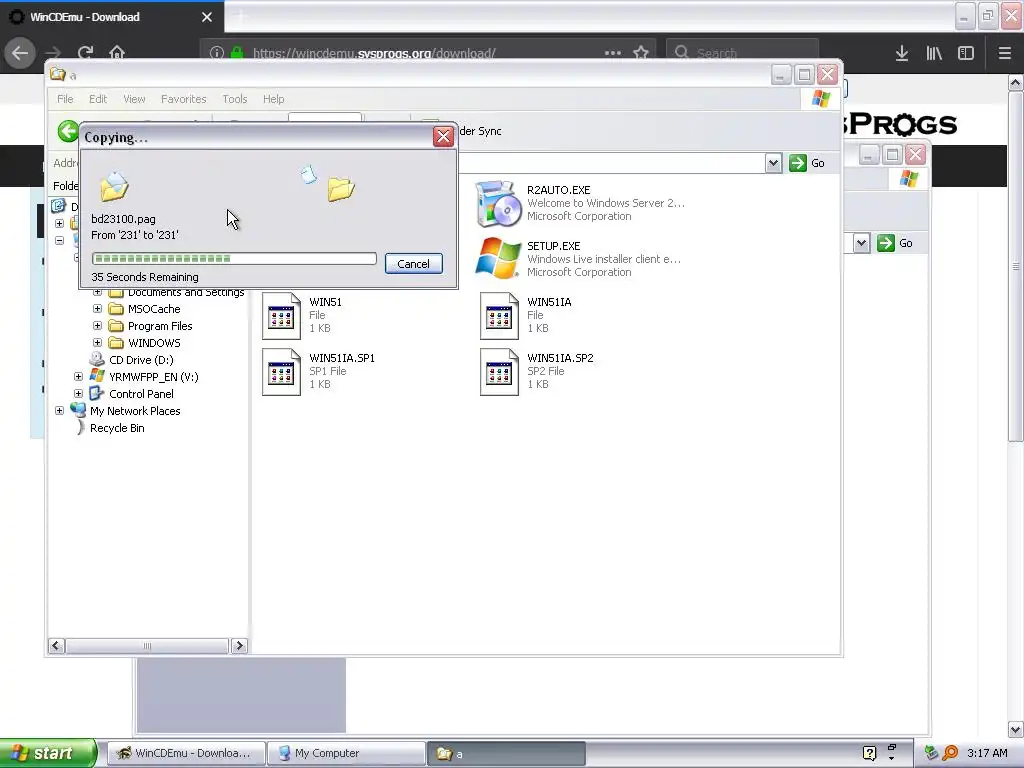1024x768 pixels.
Task: Switch to WinCDEmu Download taskbar button
Action: pos(186,753)
